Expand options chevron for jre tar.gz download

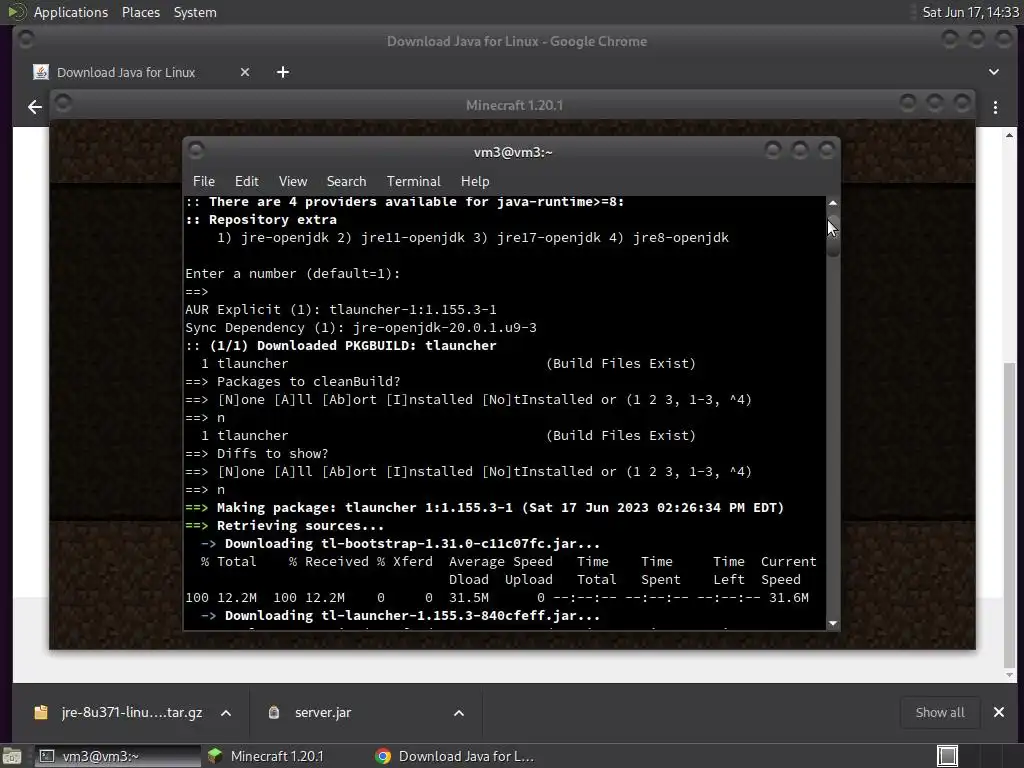[x=226, y=713]
